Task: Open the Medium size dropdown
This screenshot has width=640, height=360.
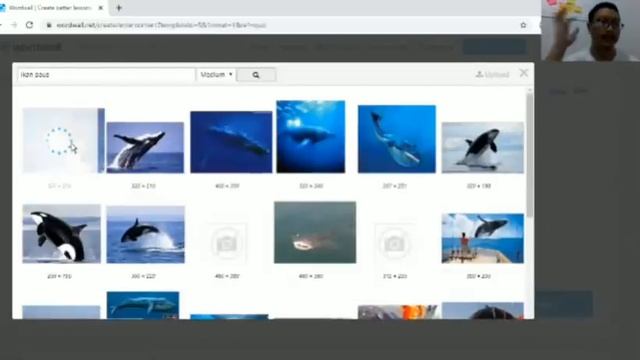Action: [x=216, y=75]
